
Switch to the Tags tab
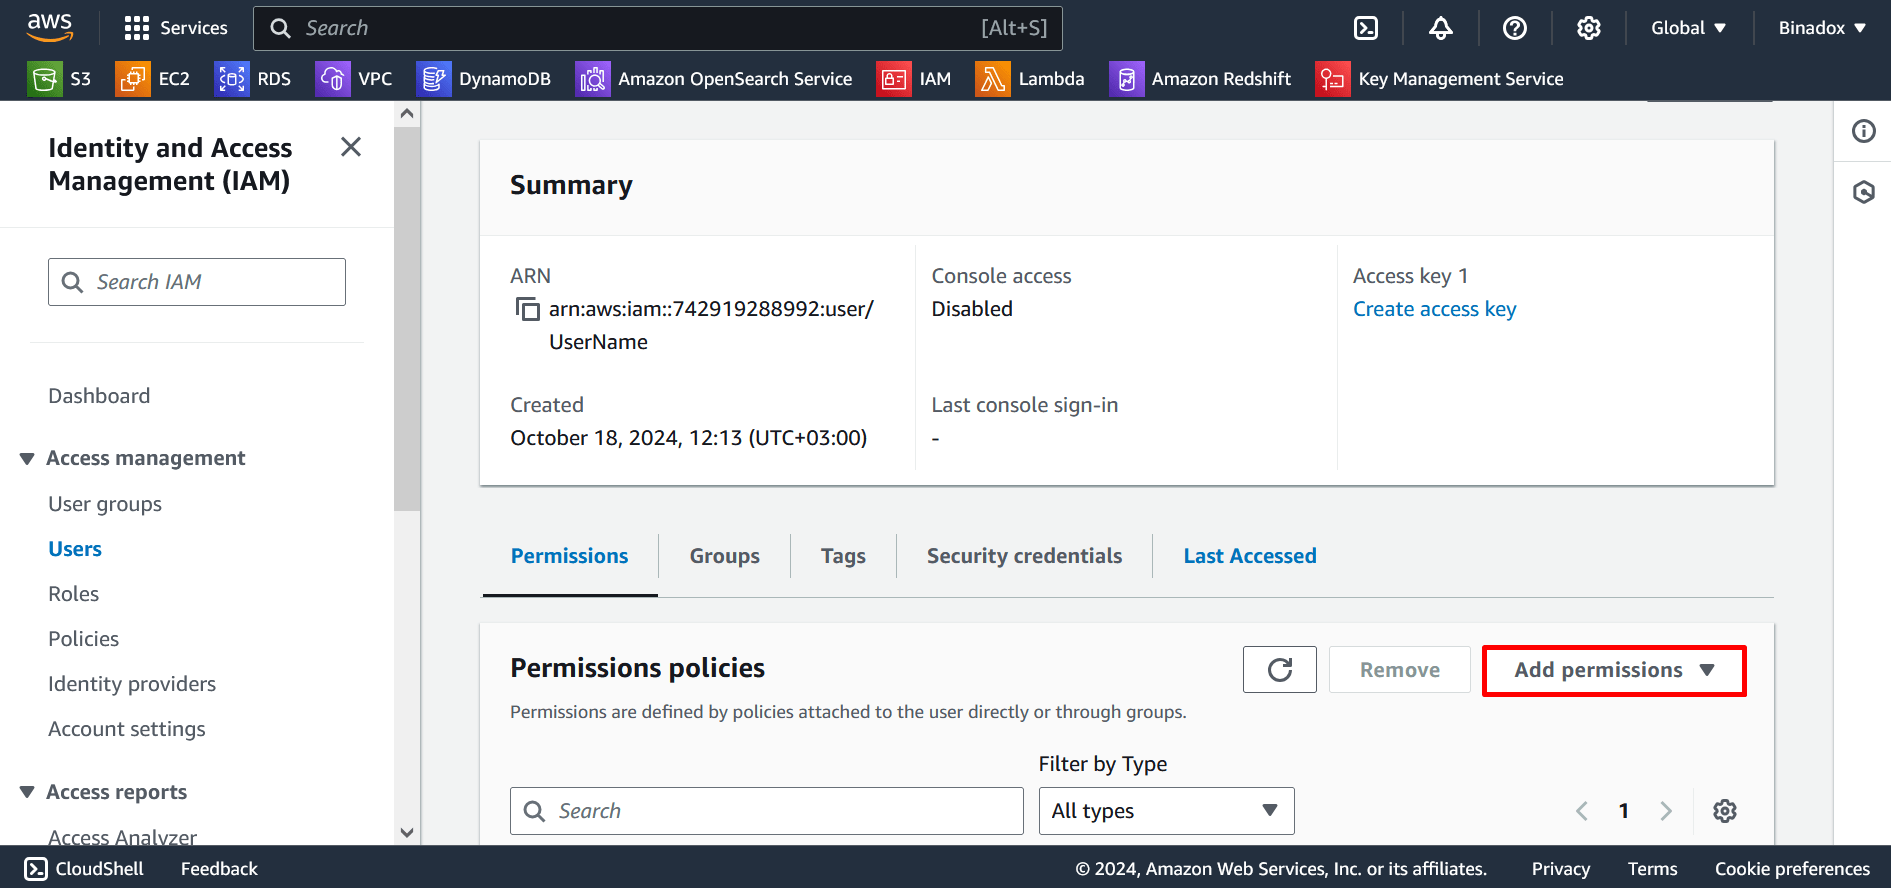(x=844, y=556)
